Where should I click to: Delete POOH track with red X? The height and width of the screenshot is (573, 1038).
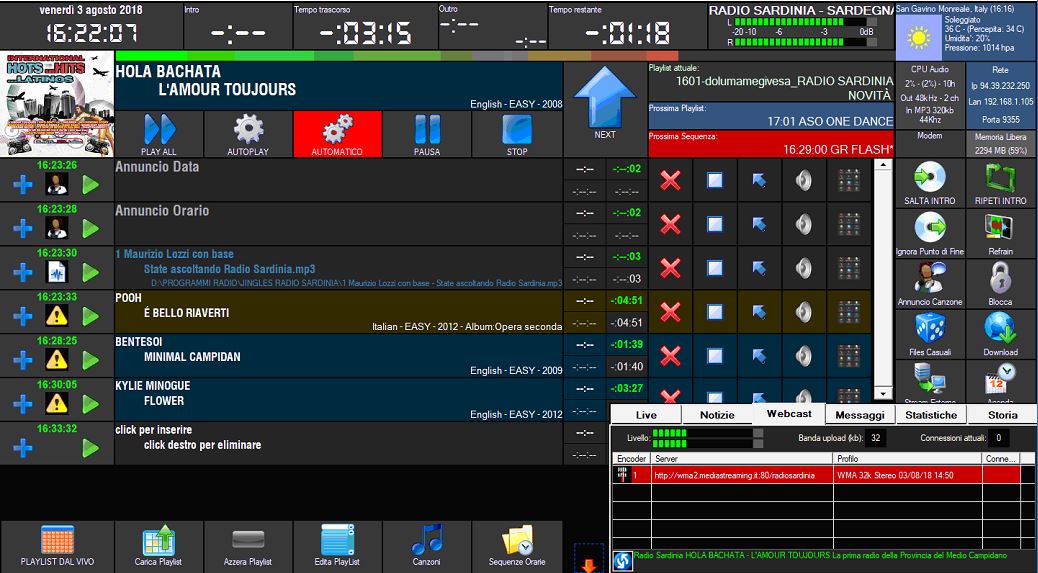pyautogui.click(x=671, y=312)
